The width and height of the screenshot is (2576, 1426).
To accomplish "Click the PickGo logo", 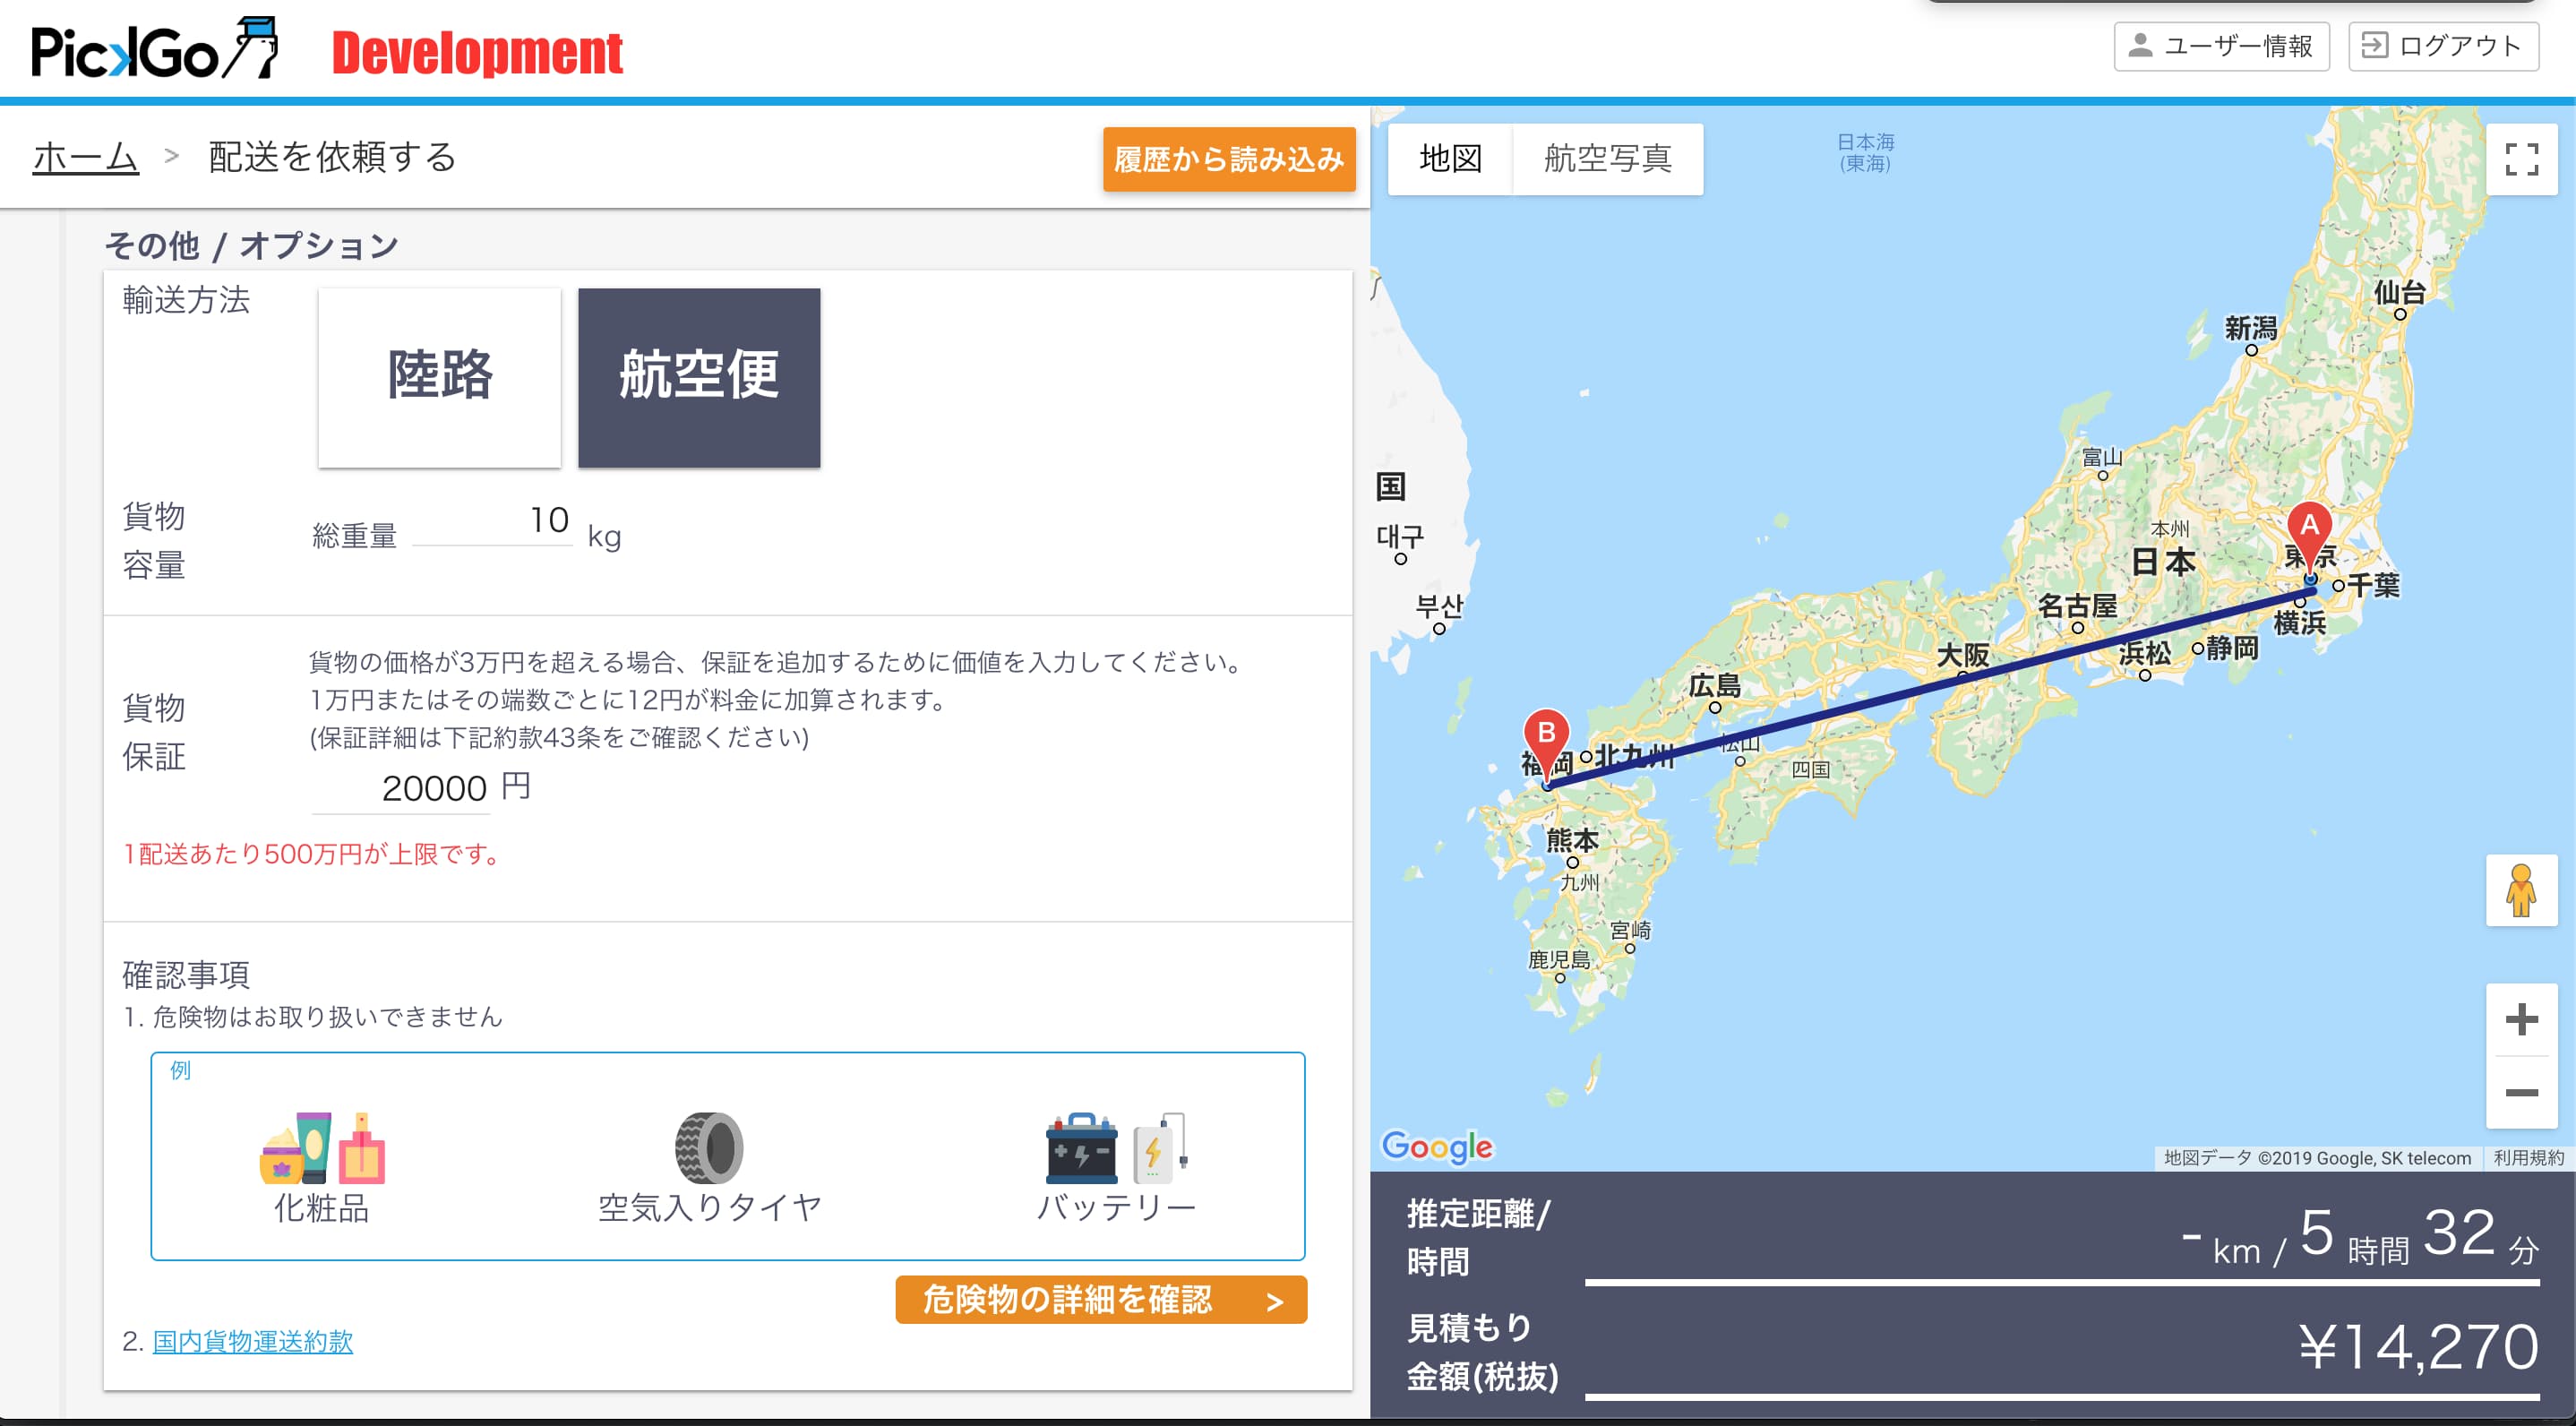I will click(155, 50).
